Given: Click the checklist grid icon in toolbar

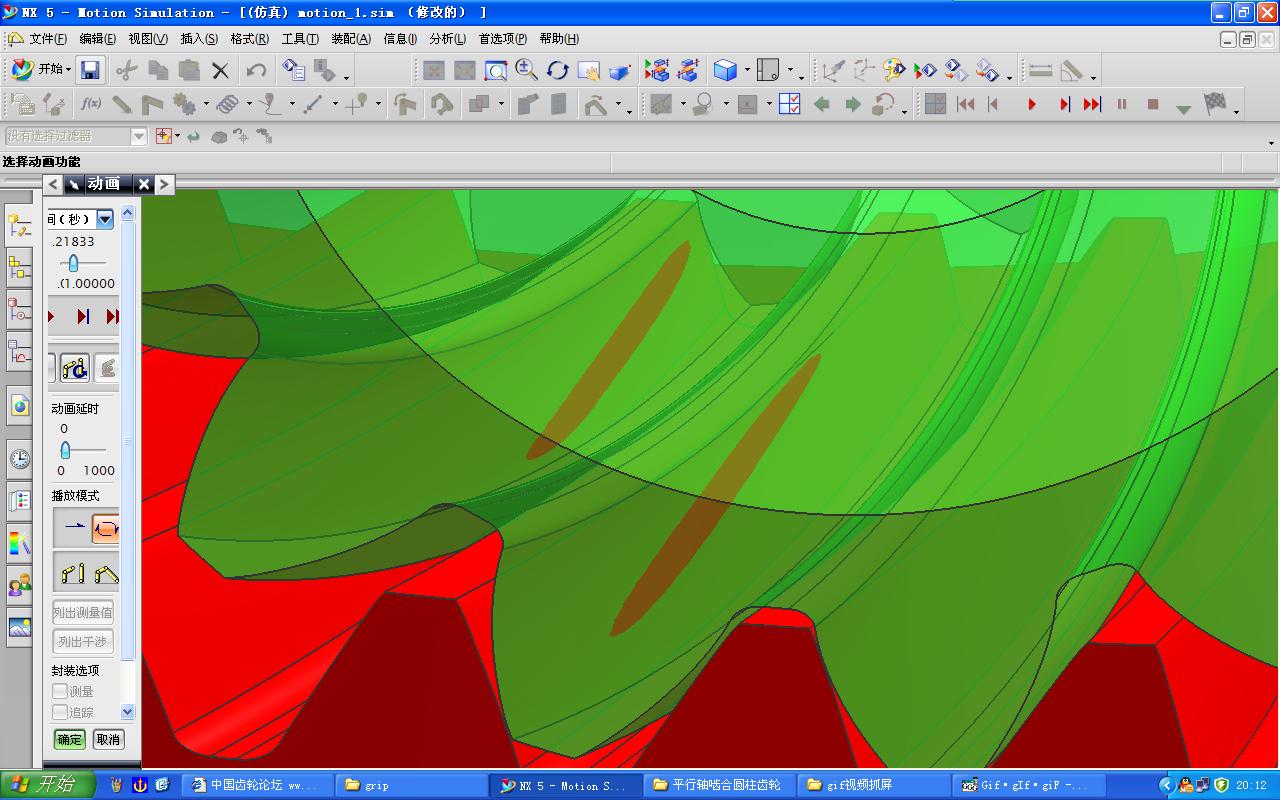Looking at the screenshot, I should [x=790, y=103].
